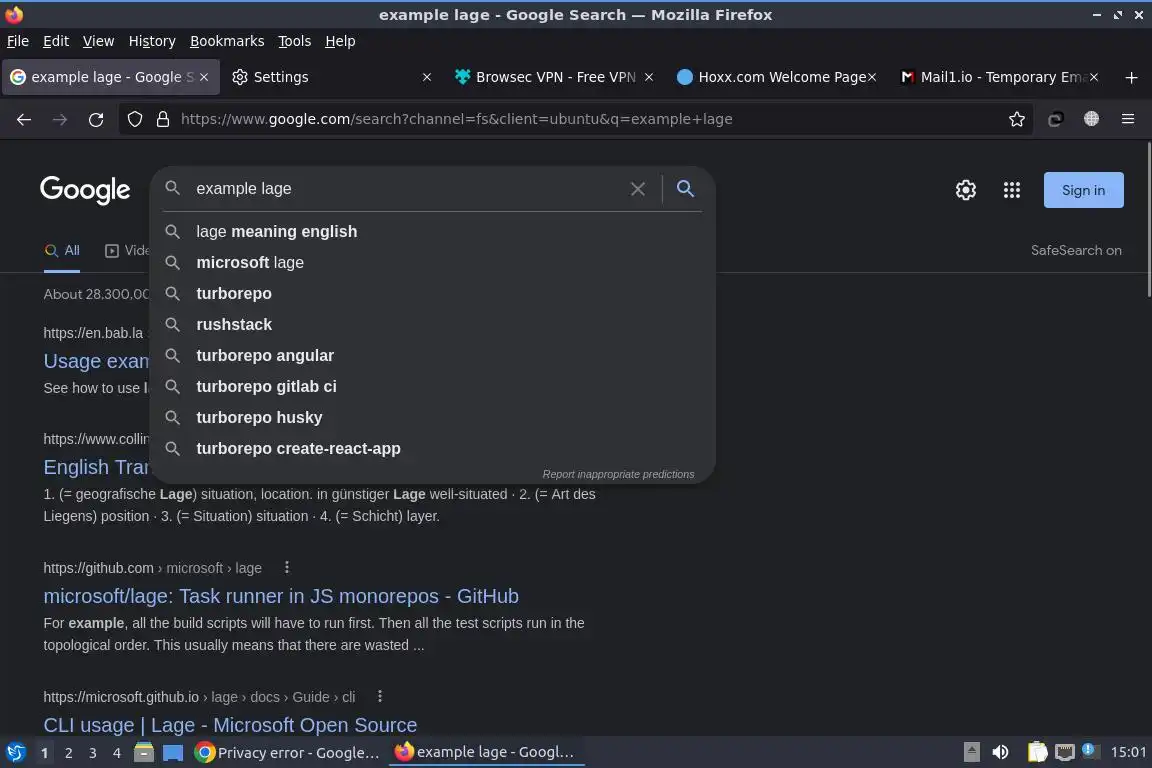Image resolution: width=1152 pixels, height=768 pixels.
Task: Click the page vertical scrollbar thumb
Action: tap(1148, 219)
